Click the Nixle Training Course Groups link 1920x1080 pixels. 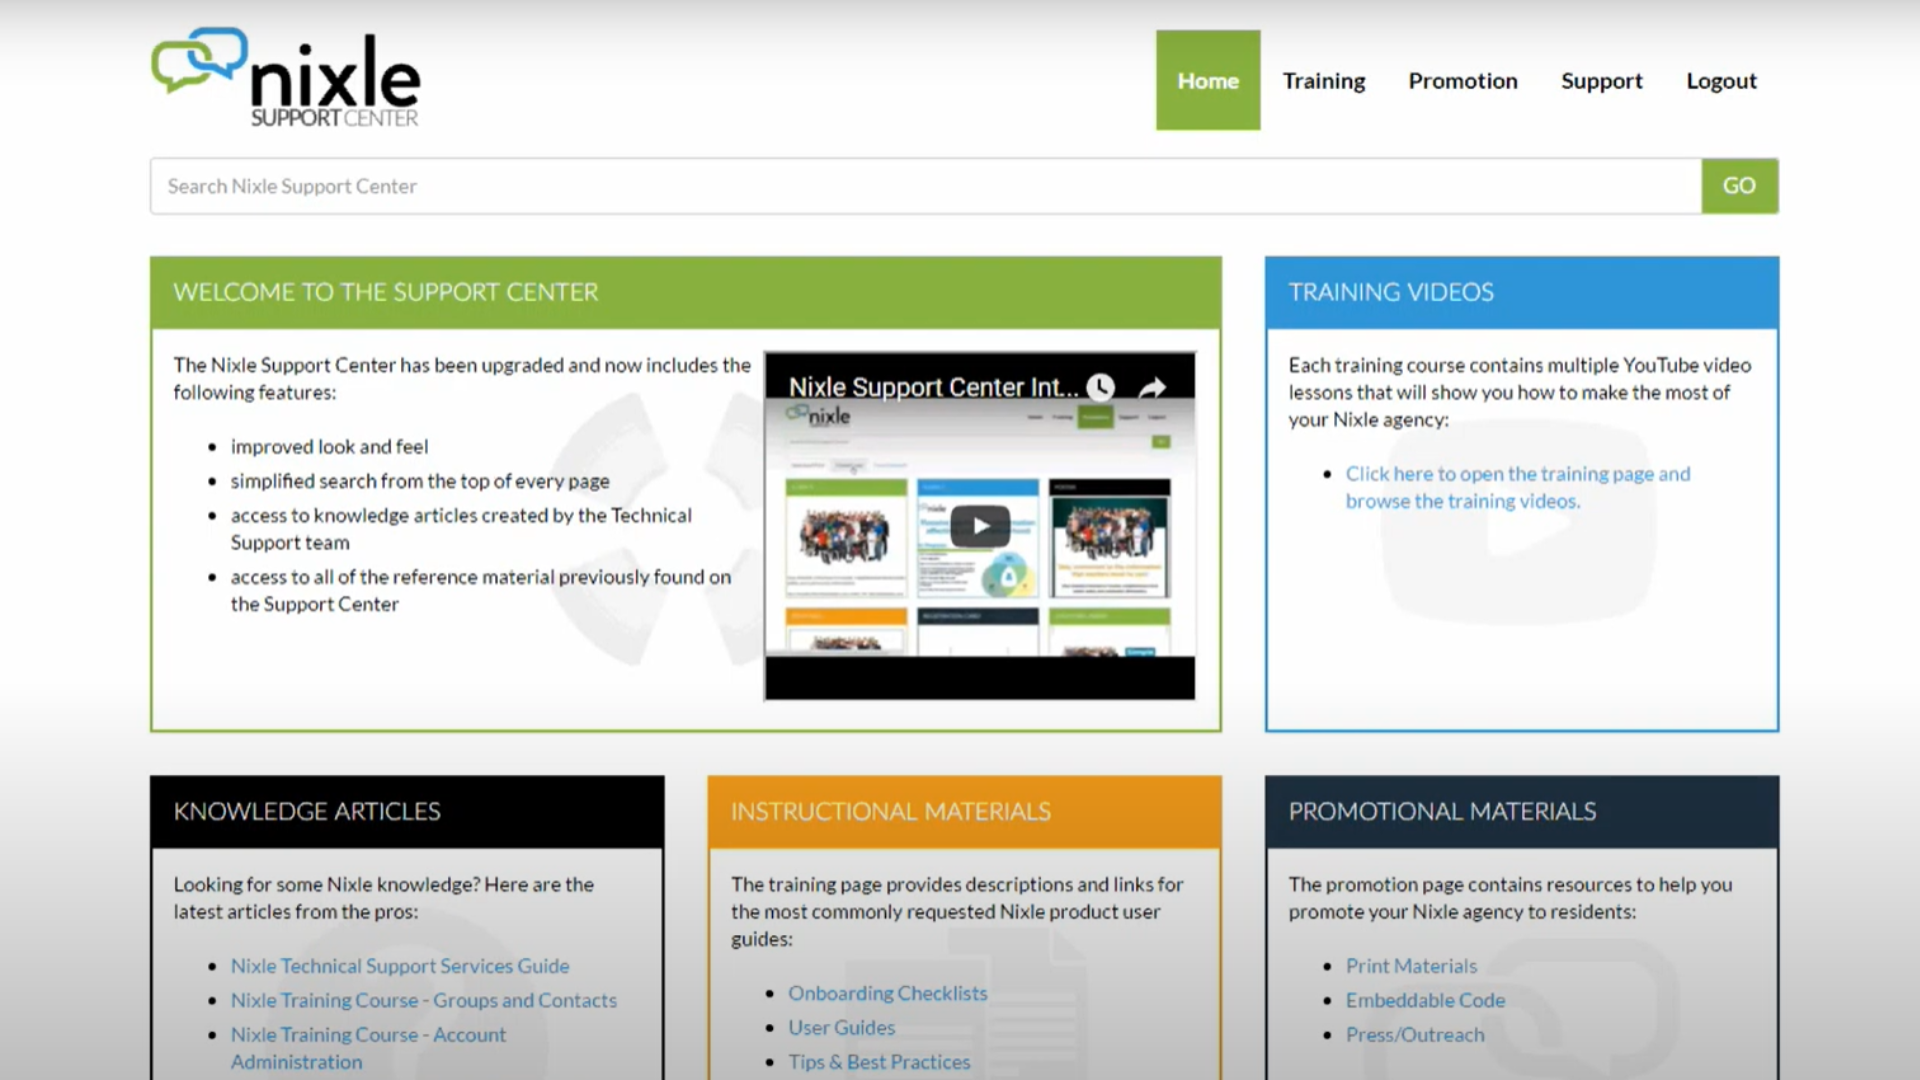(422, 1000)
